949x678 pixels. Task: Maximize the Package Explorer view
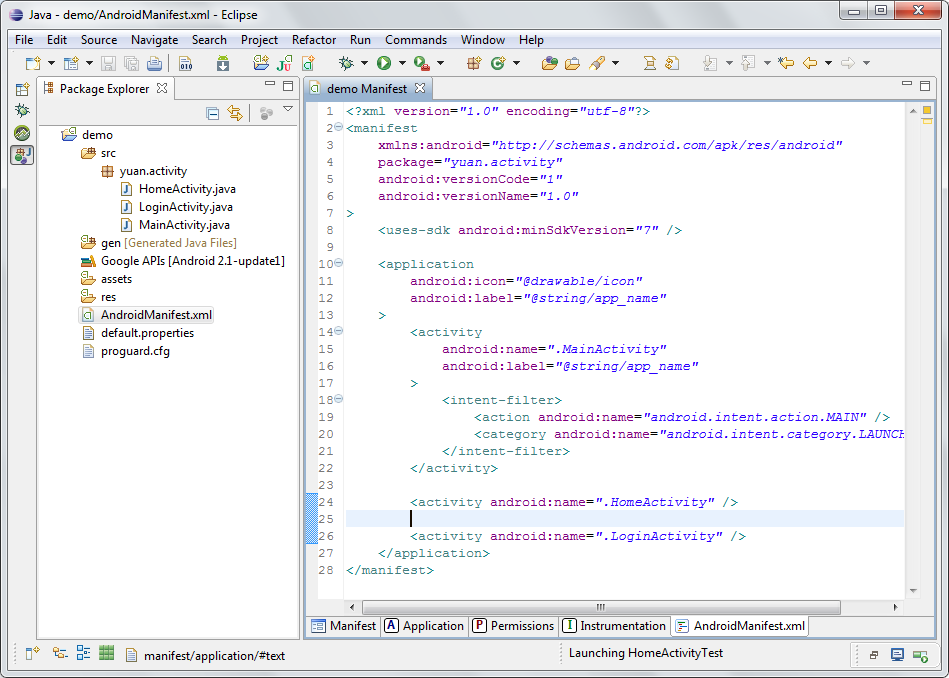point(288,86)
